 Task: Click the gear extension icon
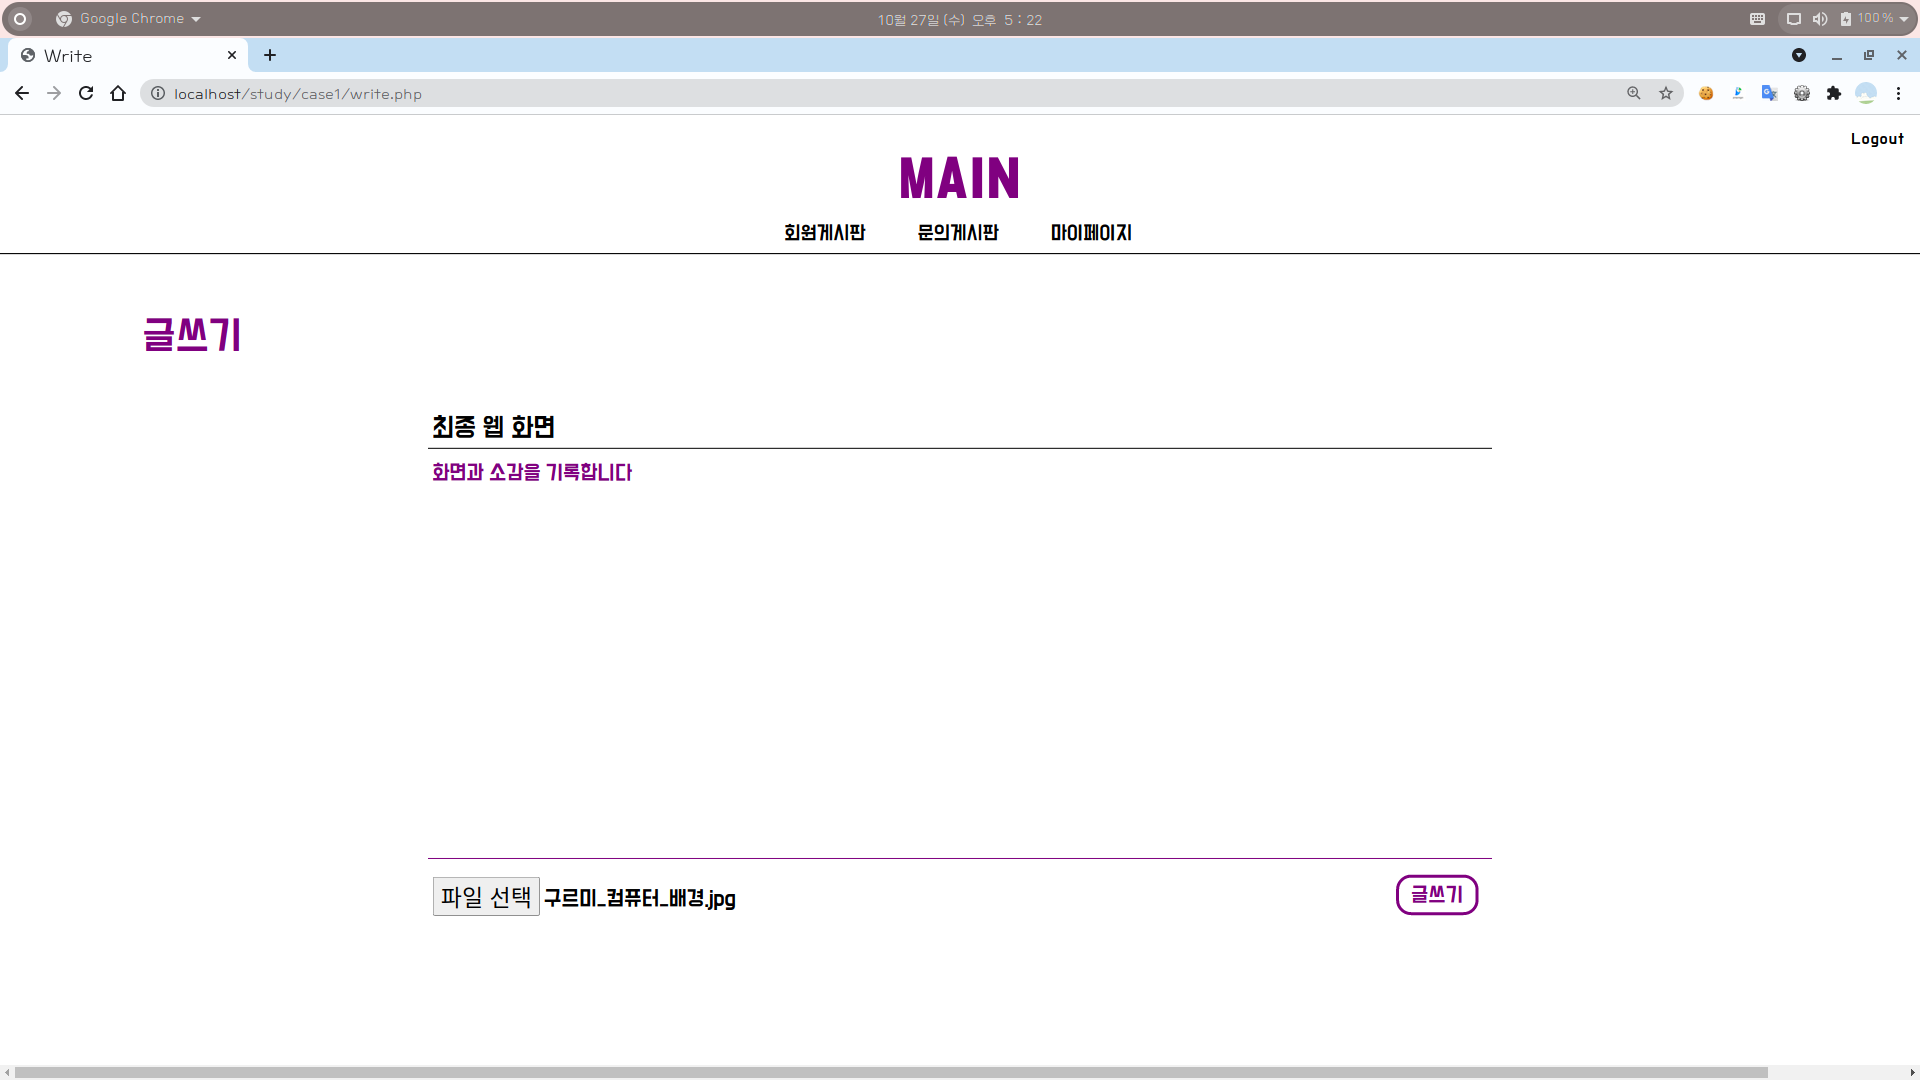point(1801,93)
